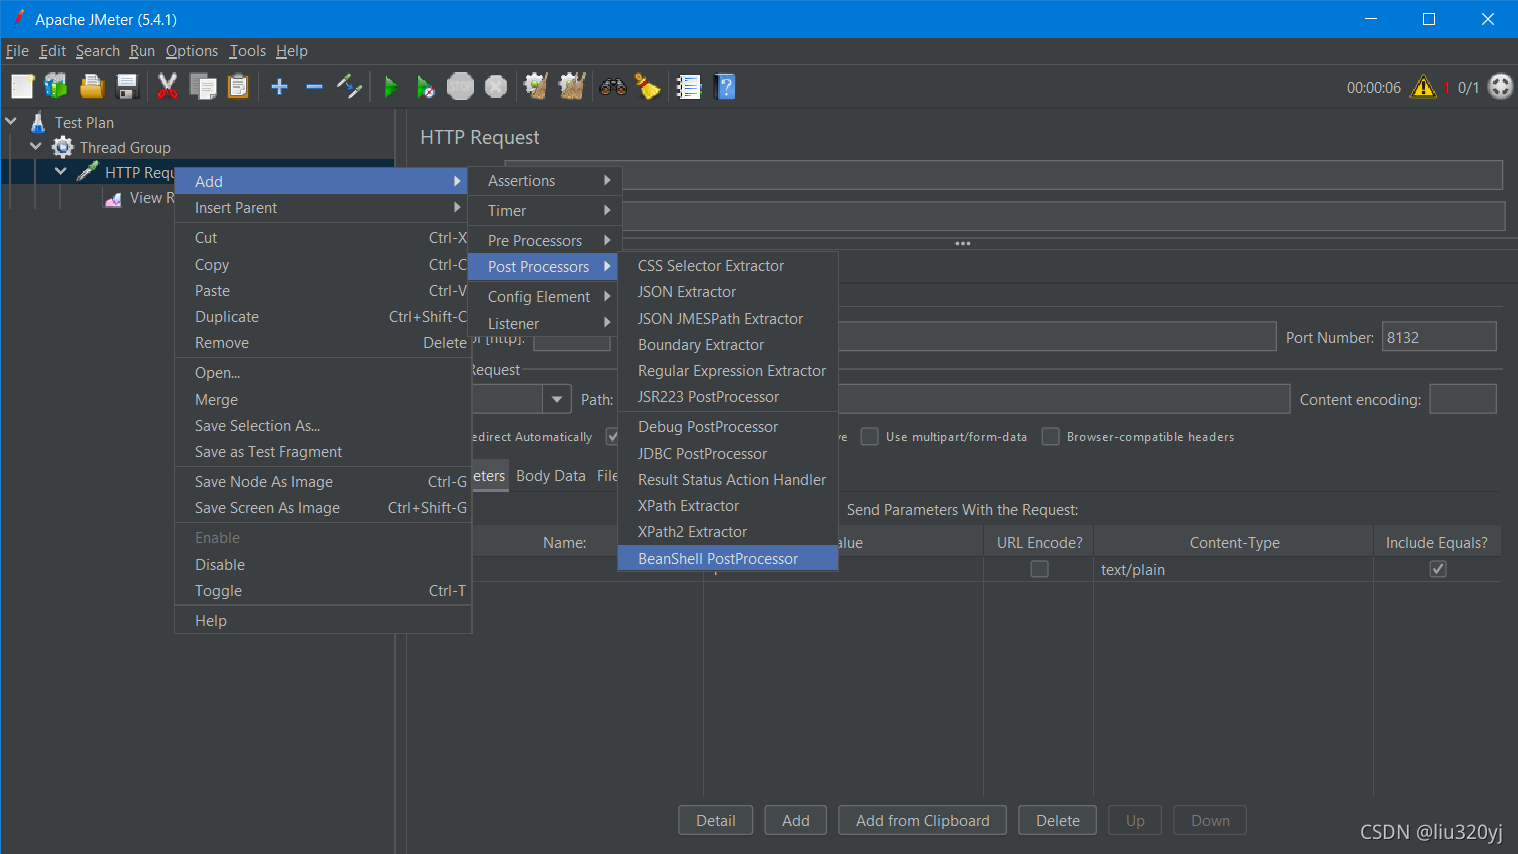Click the Toggle enable/disable toolbar icon
This screenshot has height=854, width=1518.
click(349, 87)
